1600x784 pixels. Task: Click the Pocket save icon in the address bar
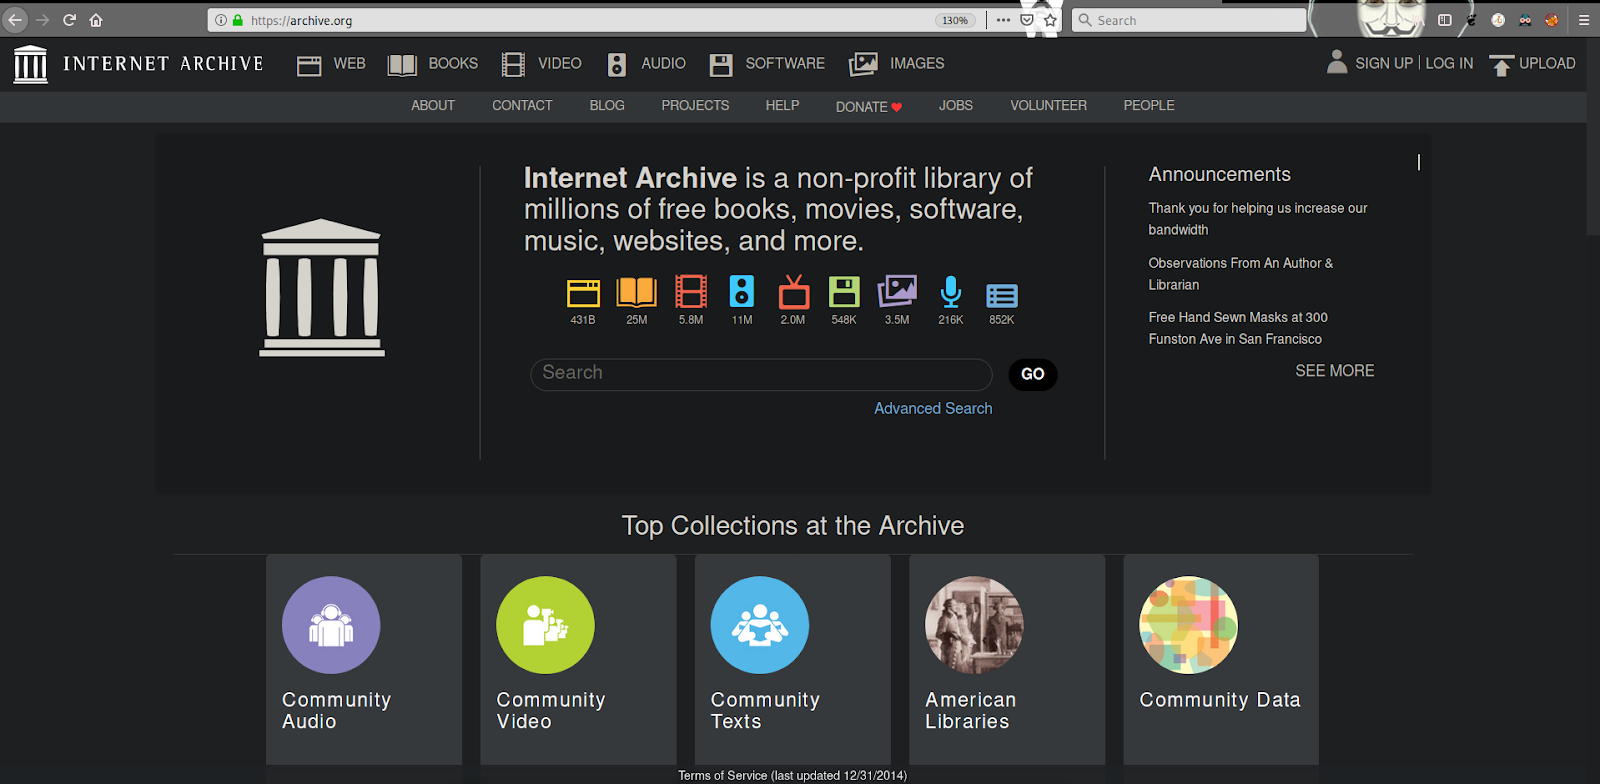[x=1027, y=20]
